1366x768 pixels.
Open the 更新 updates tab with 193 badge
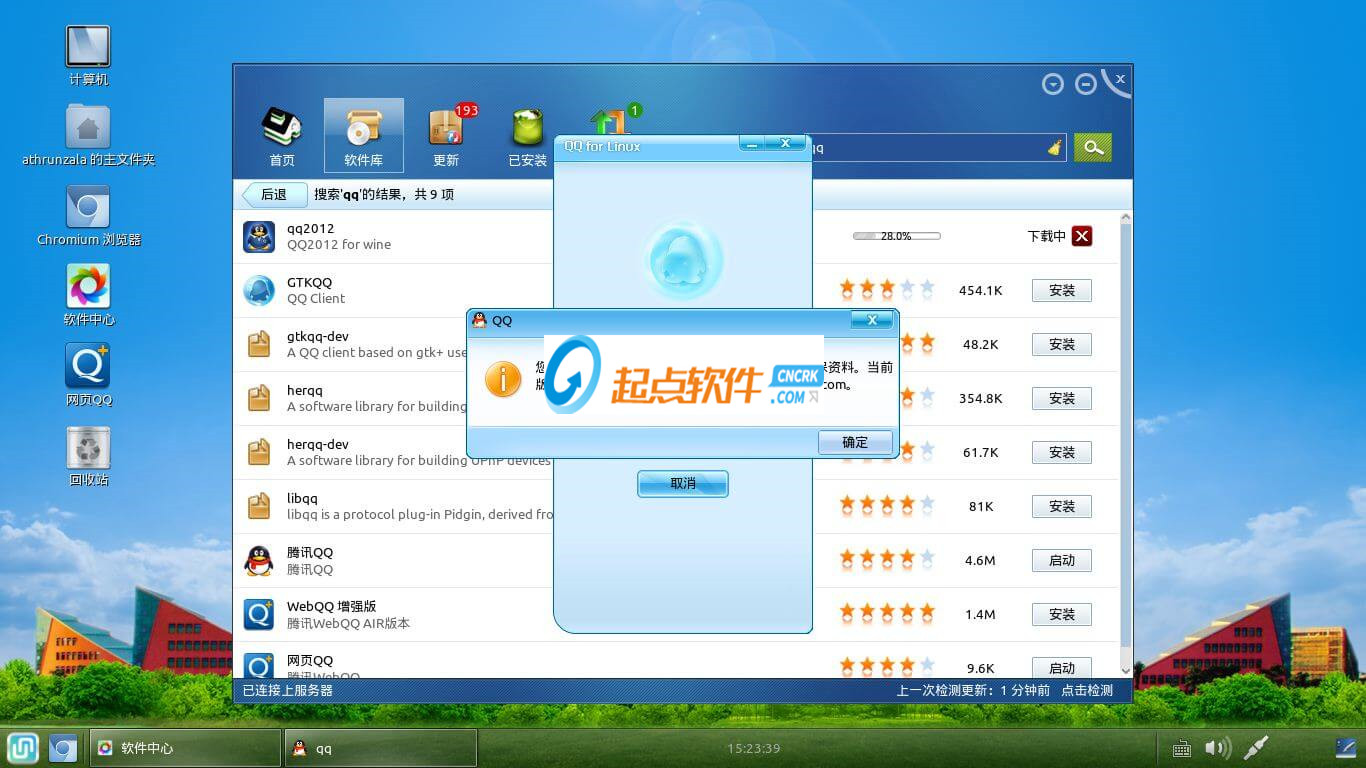tap(446, 137)
